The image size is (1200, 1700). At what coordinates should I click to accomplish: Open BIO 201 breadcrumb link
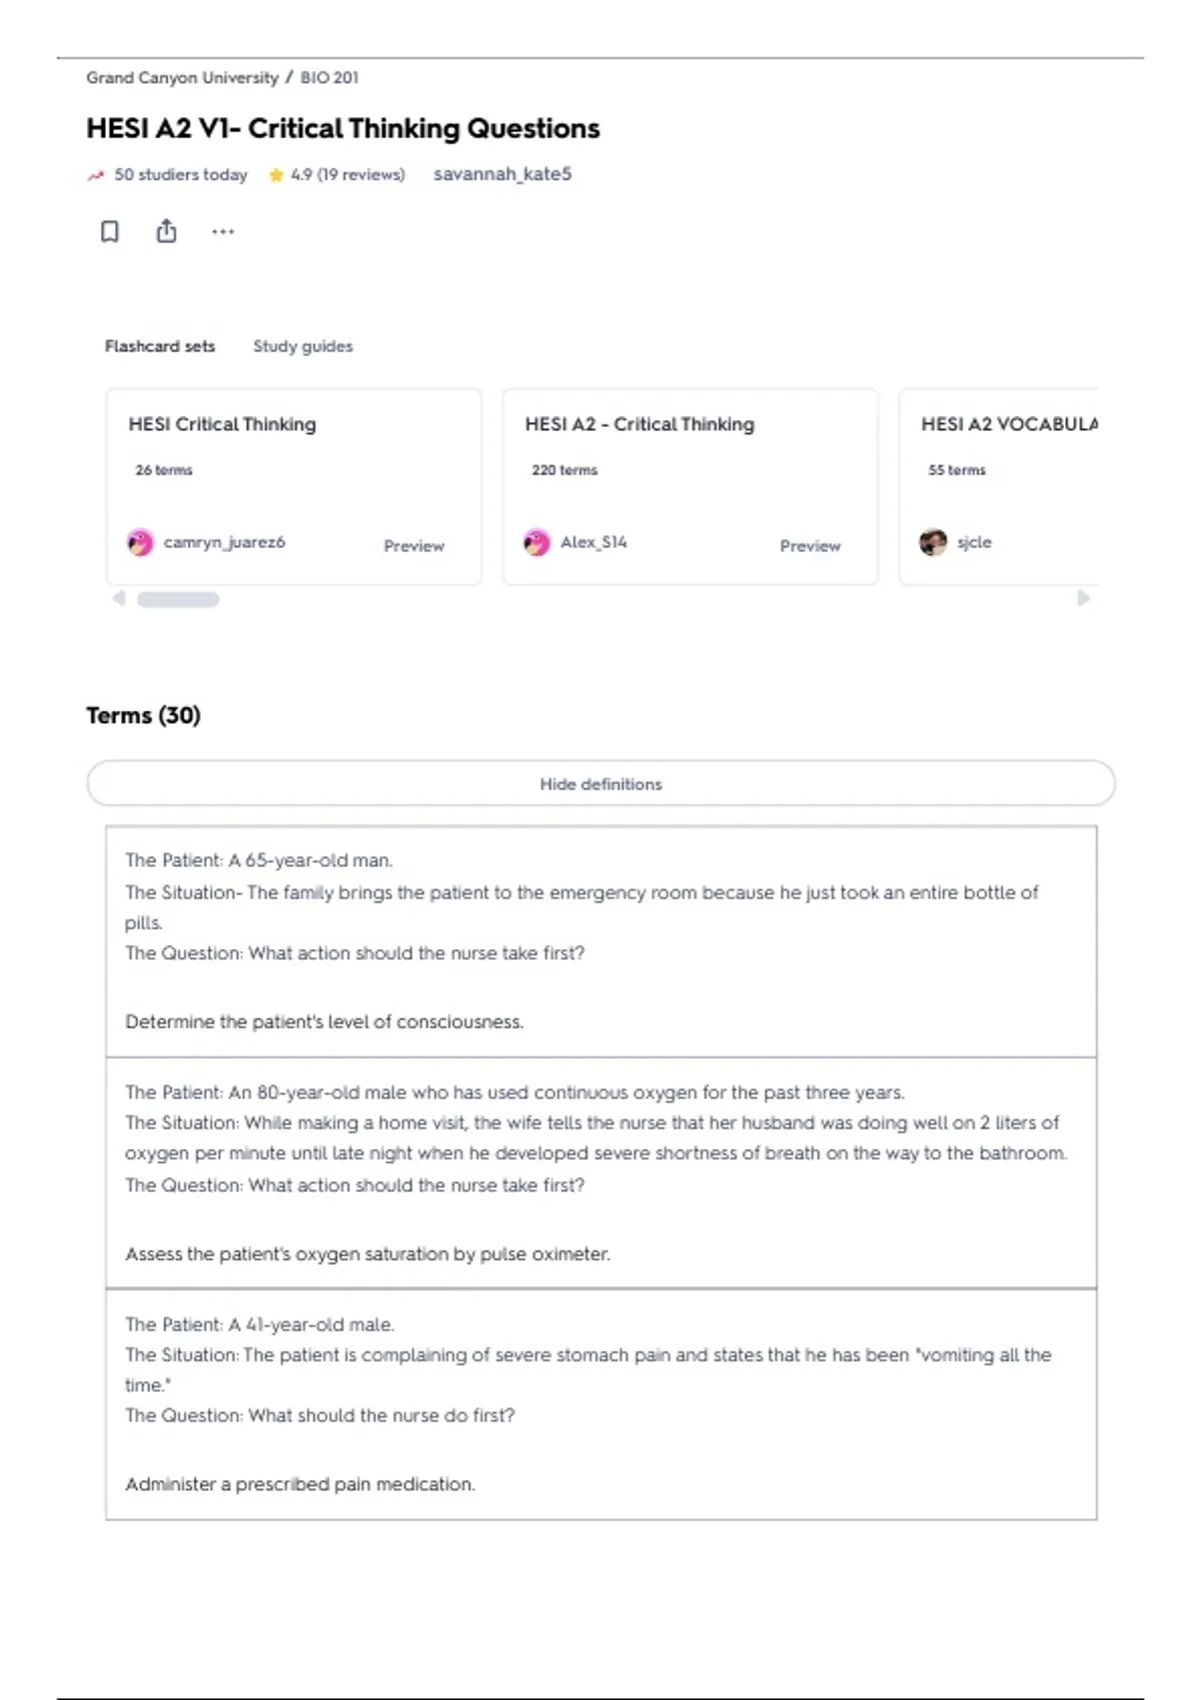pos(330,78)
